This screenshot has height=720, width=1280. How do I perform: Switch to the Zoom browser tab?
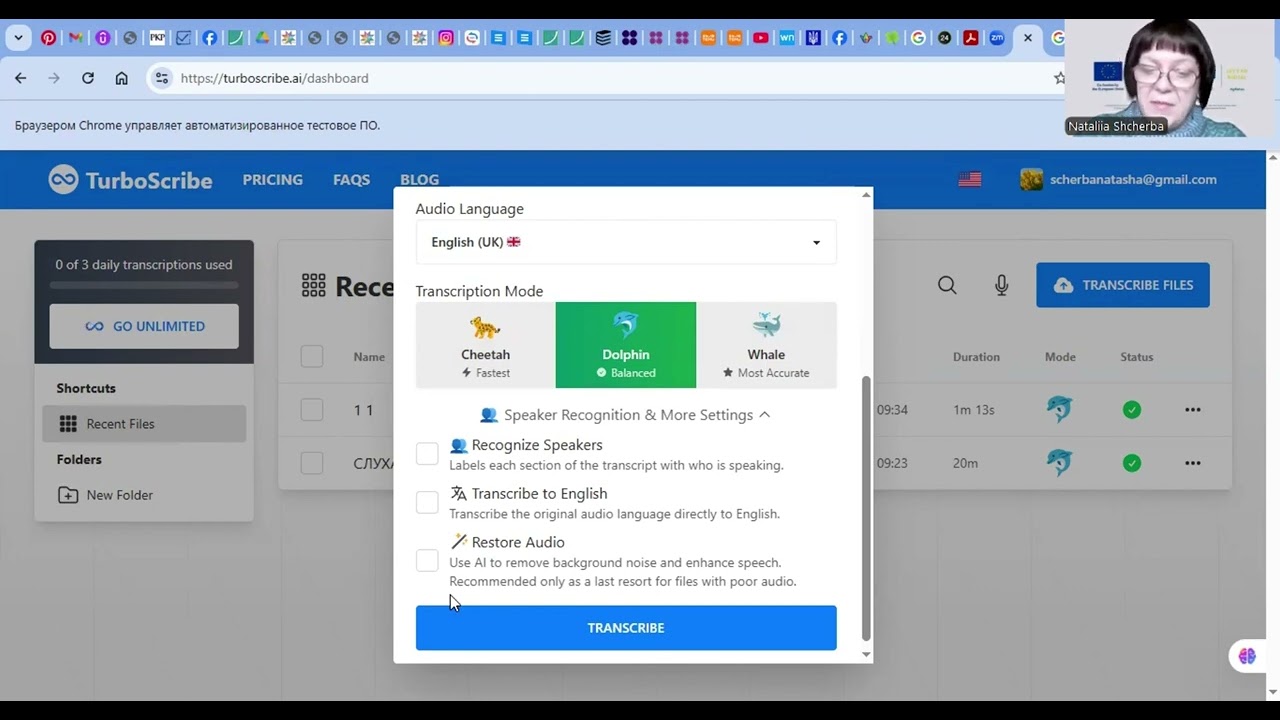coord(997,38)
